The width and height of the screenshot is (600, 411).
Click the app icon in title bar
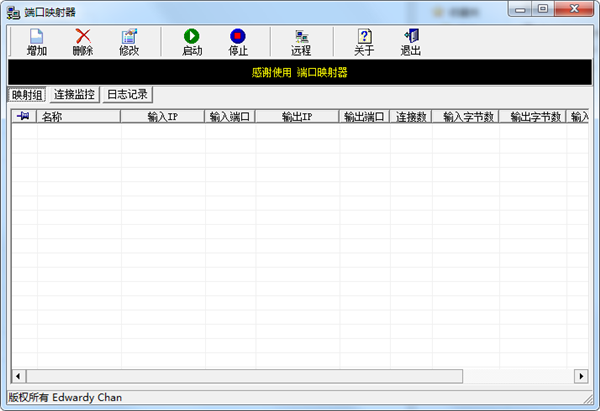click(x=12, y=11)
